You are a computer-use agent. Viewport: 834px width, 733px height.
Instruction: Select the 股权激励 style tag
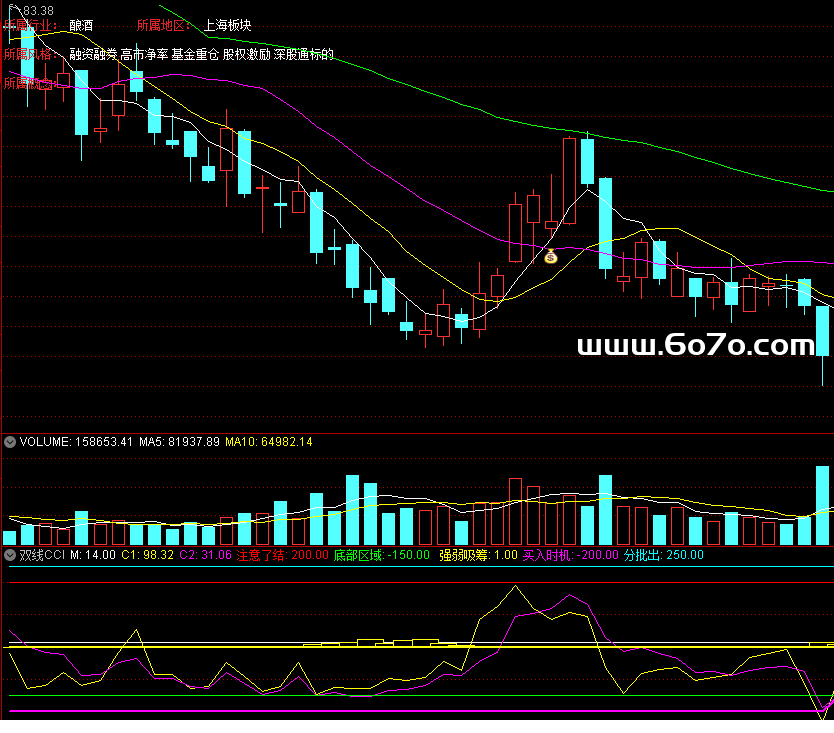tap(246, 54)
